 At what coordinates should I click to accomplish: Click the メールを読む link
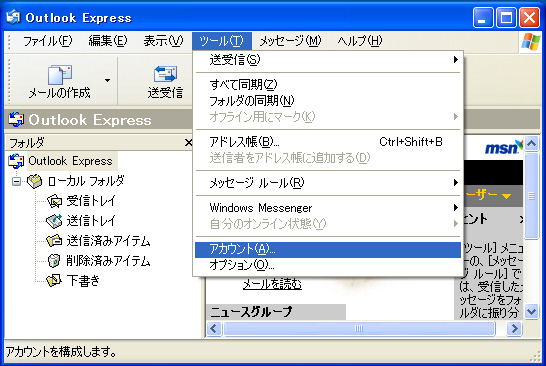272,284
